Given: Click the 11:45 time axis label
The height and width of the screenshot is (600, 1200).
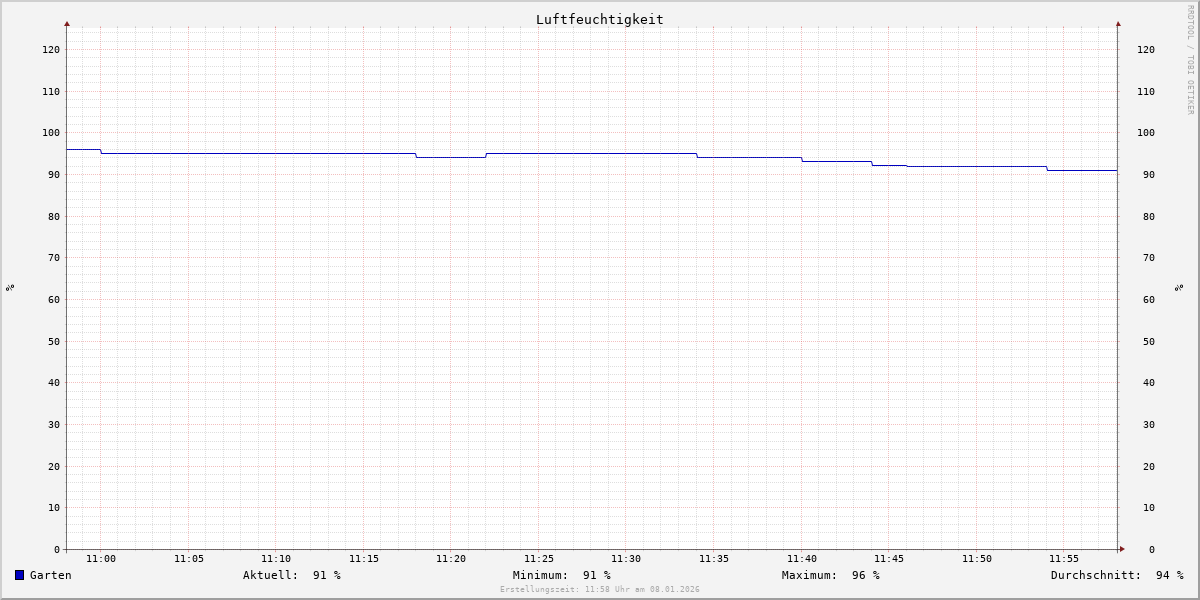Looking at the screenshot, I should pyautogui.click(x=889, y=559).
